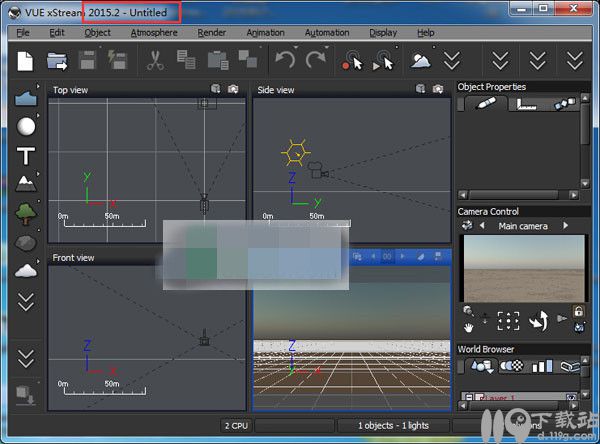The image size is (600, 444).
Task: Create a new scene with the blank page icon
Action: point(25,61)
